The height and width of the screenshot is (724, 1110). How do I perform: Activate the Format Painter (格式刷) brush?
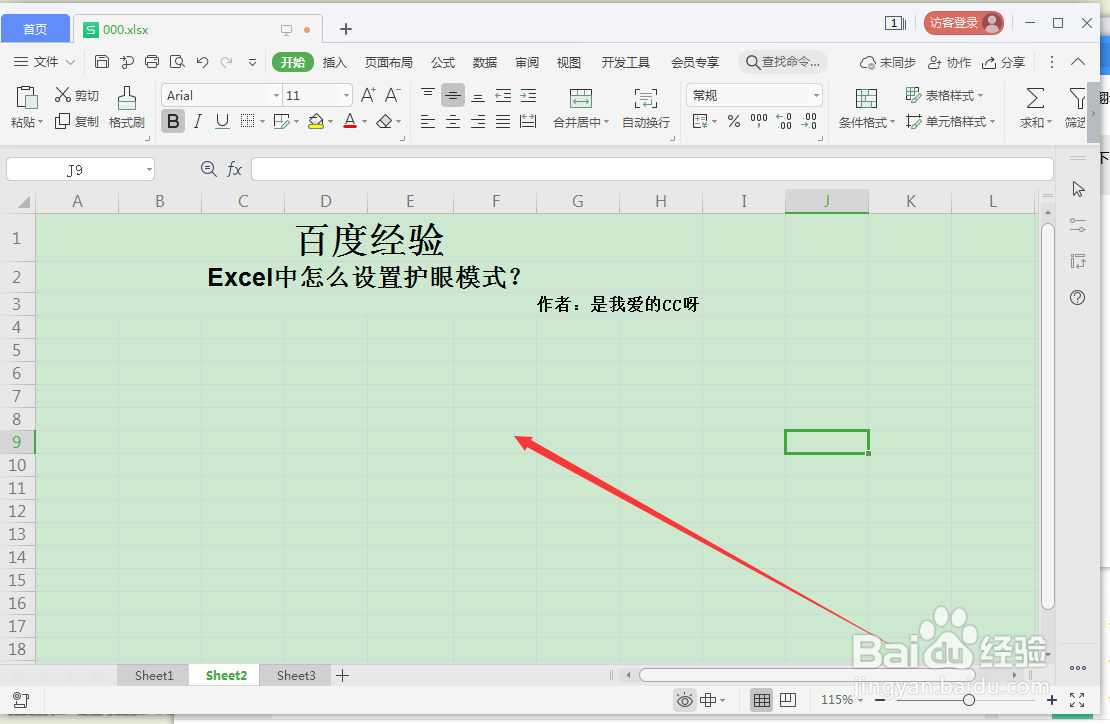(x=127, y=107)
